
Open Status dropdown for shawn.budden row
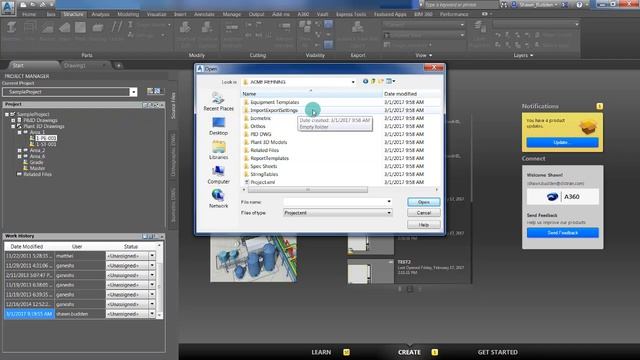[152, 314]
